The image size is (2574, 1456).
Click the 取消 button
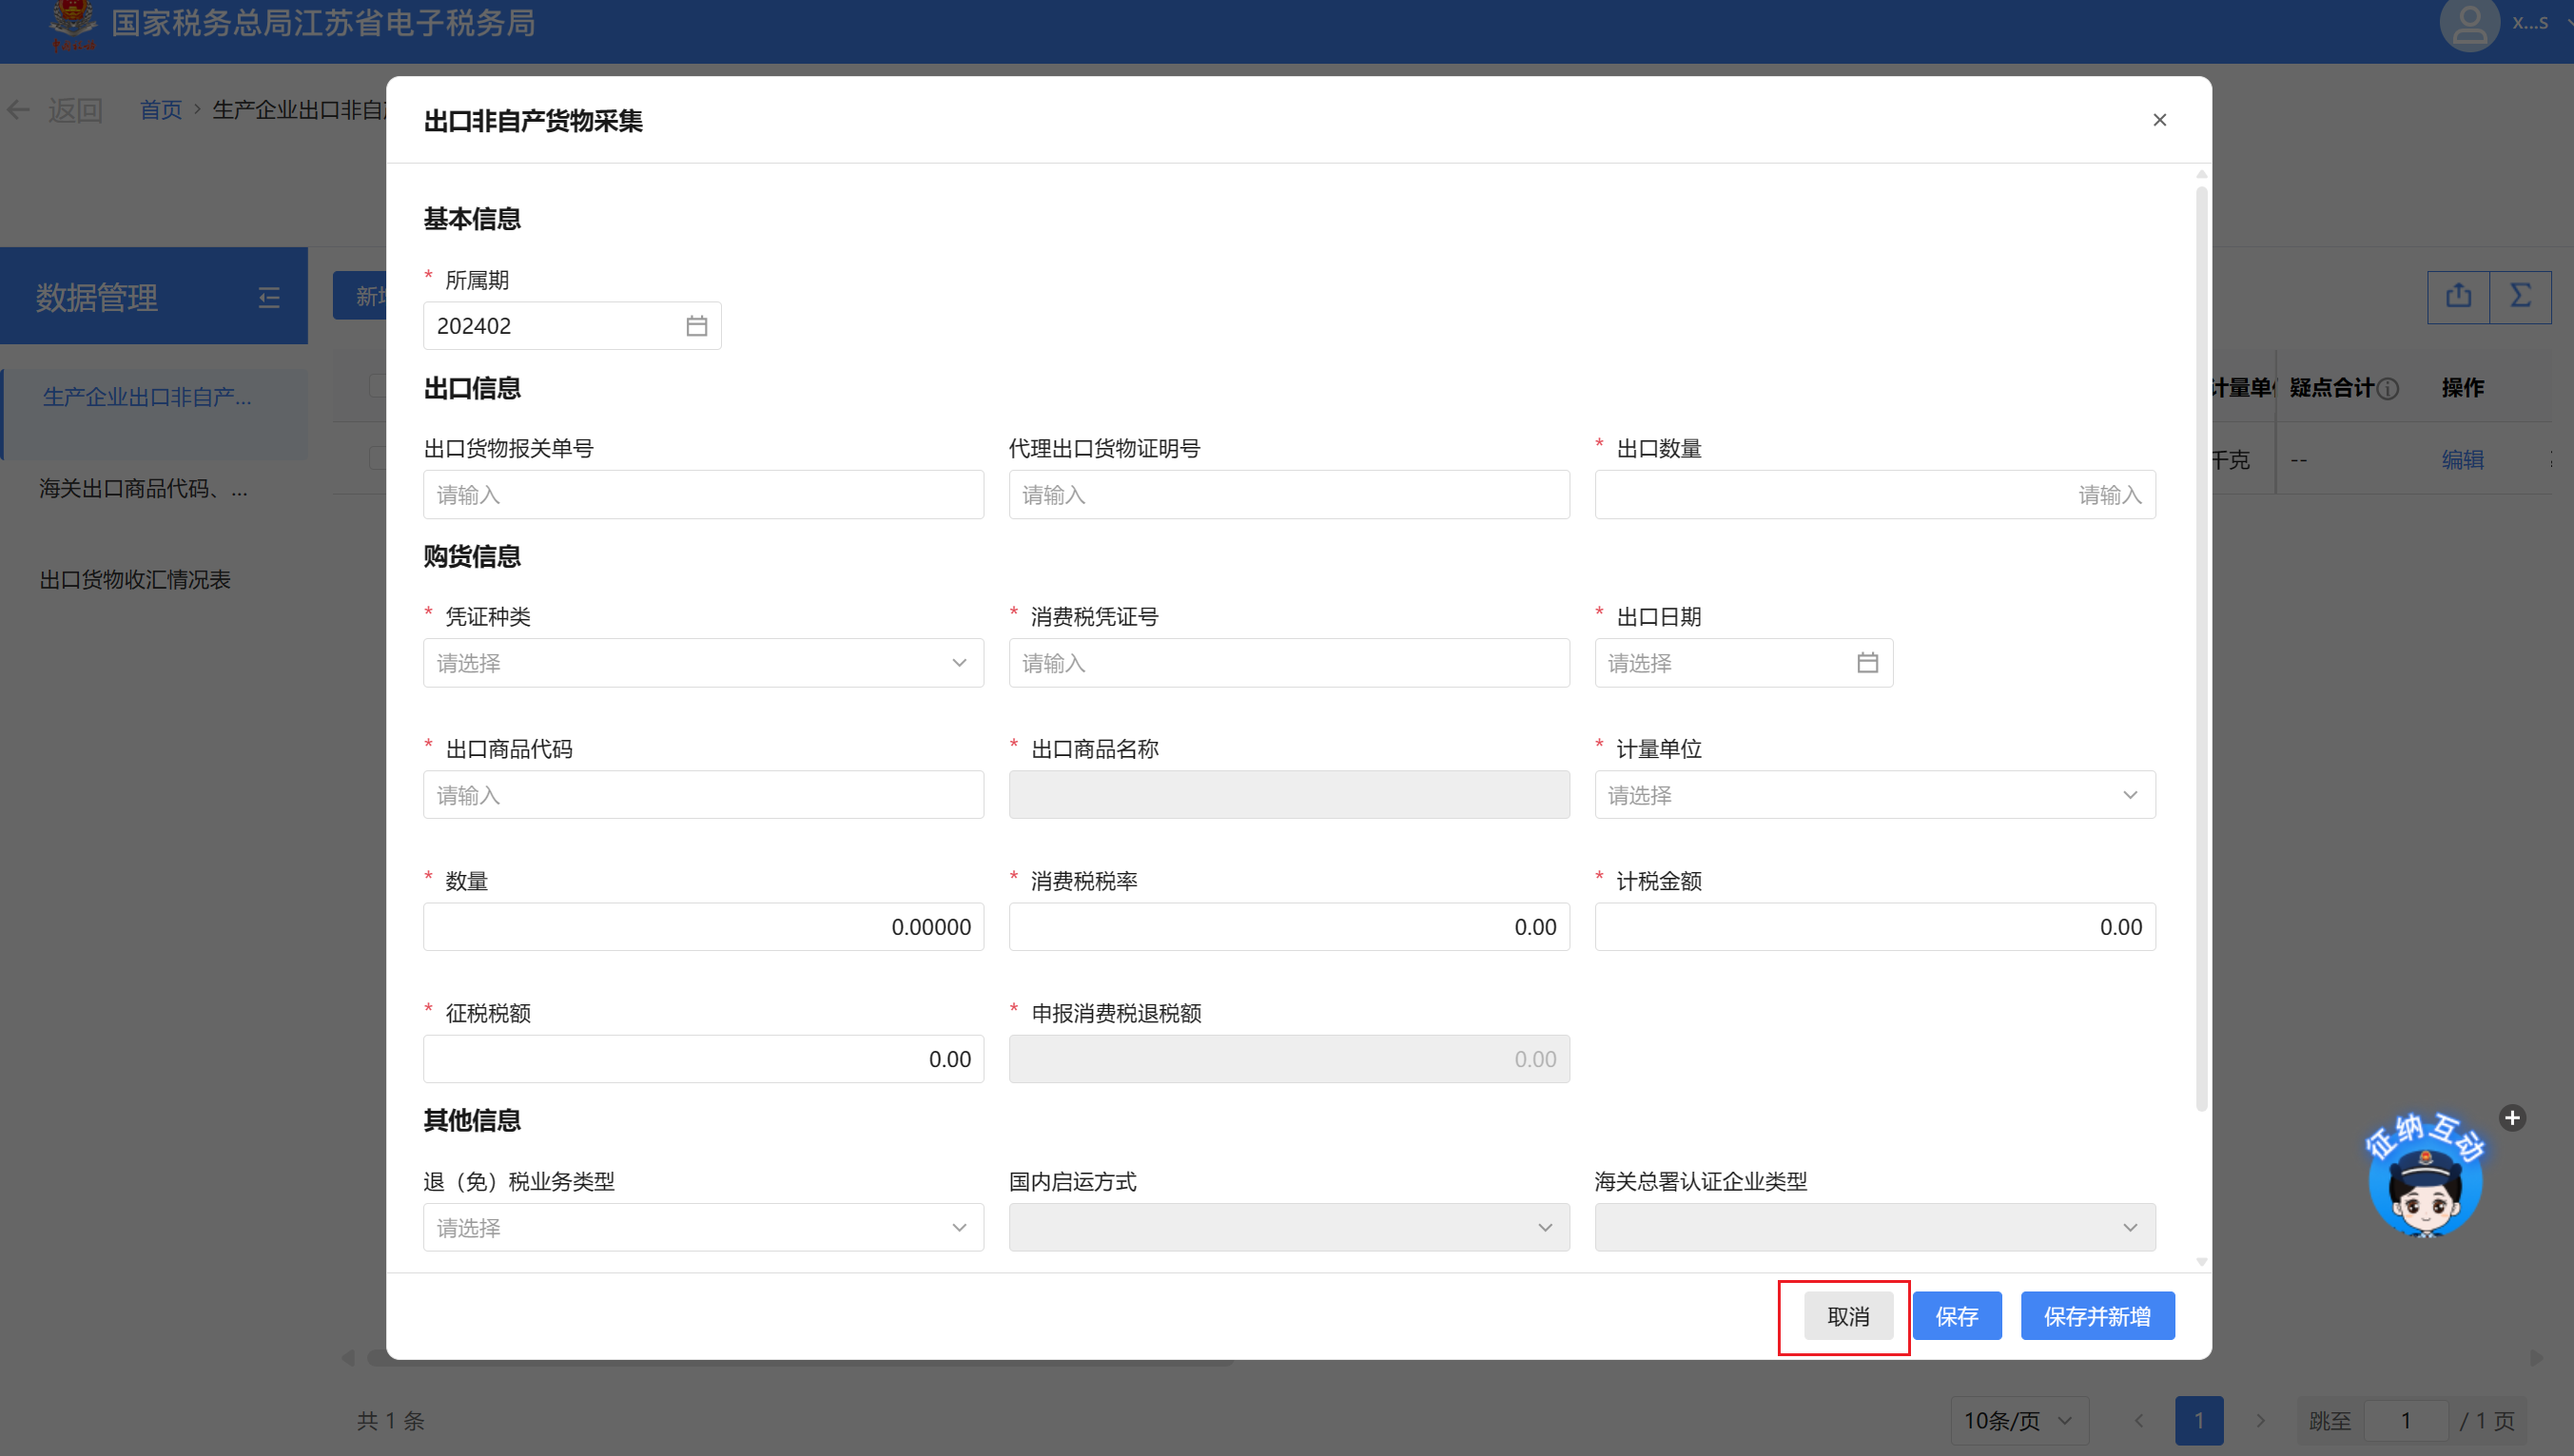[x=1847, y=1316]
